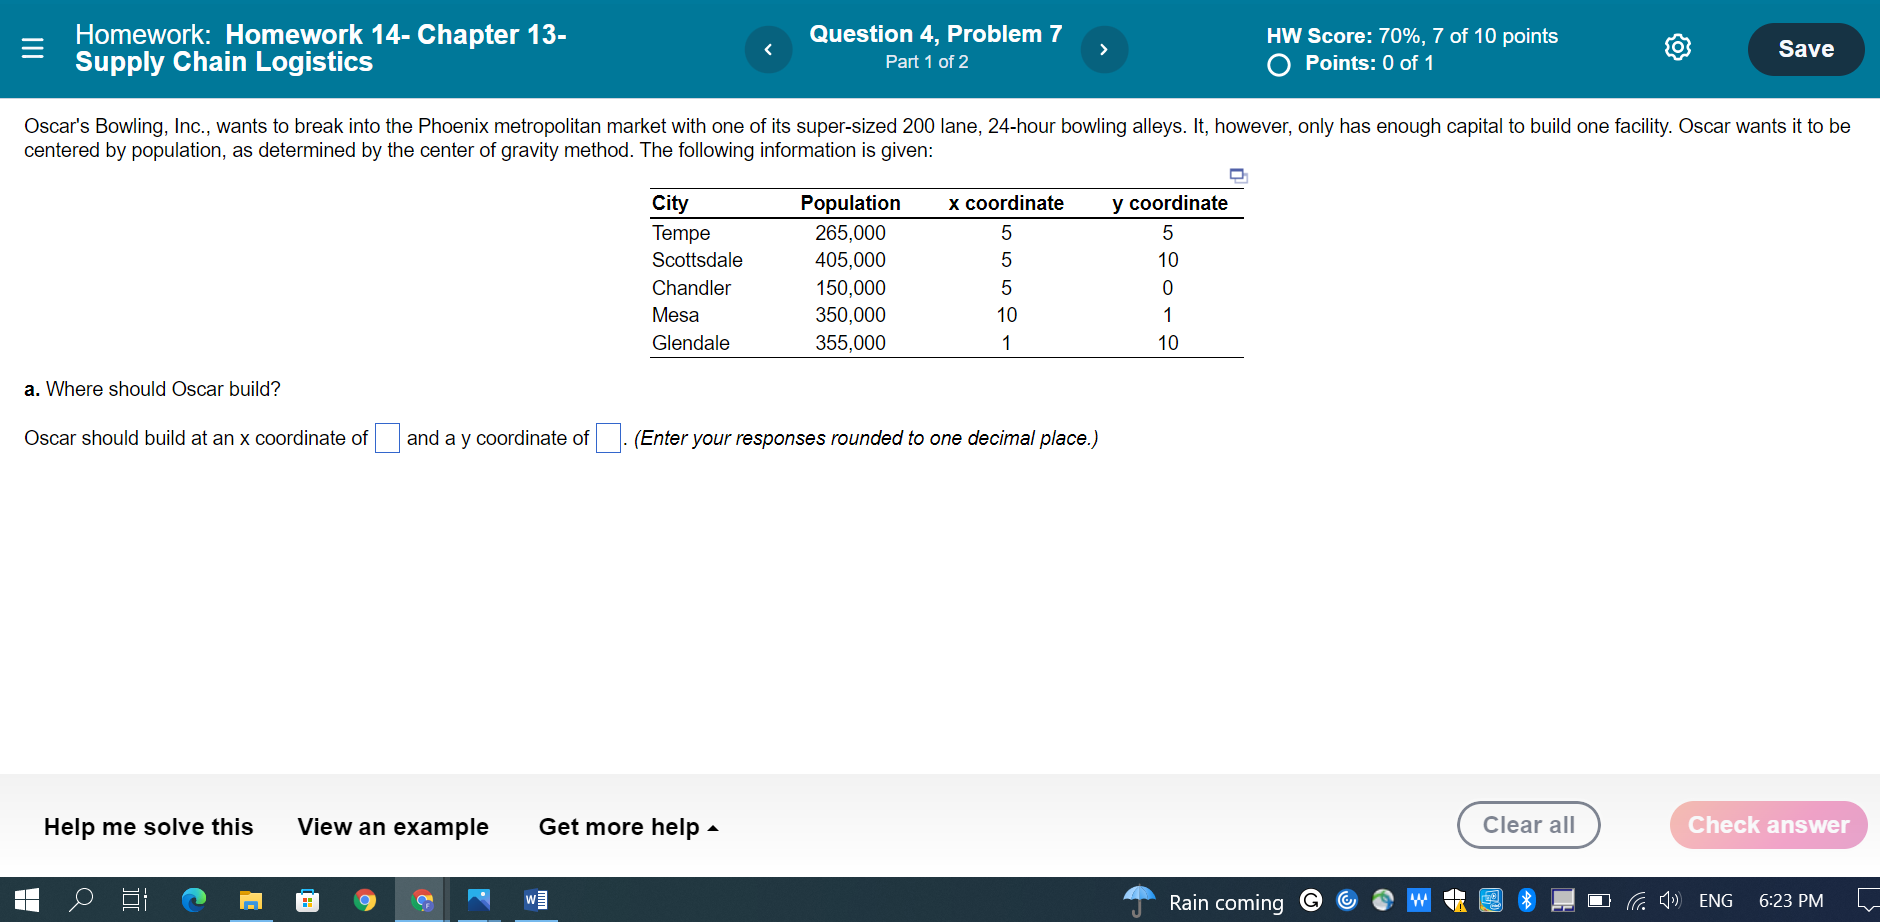Select Scottsdale population 405,000 cell
Screen dimensions: 1880x922
850,260
